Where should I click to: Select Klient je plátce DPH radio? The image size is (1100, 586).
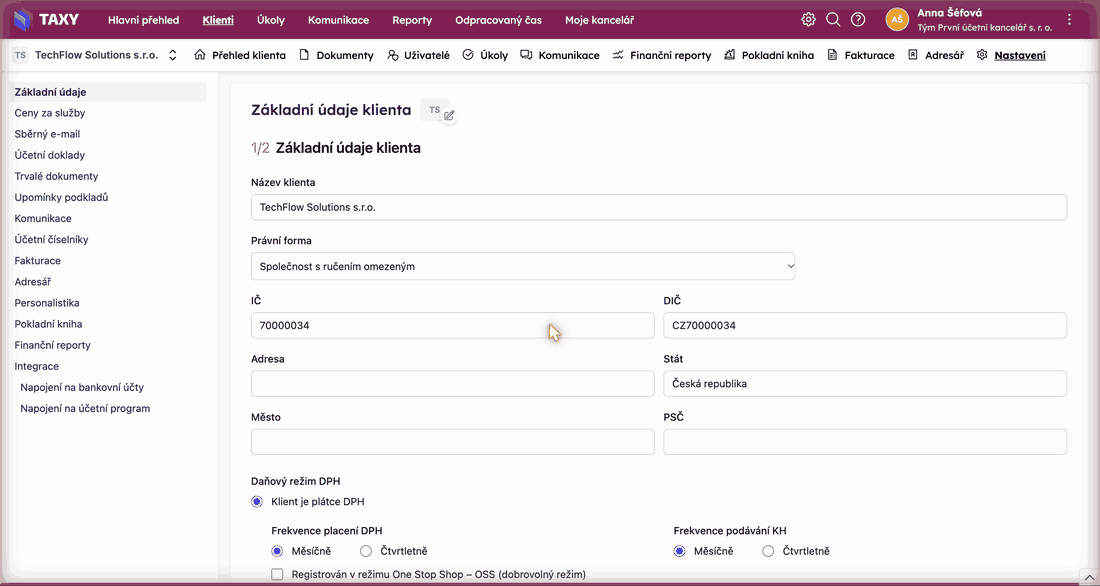click(x=257, y=502)
